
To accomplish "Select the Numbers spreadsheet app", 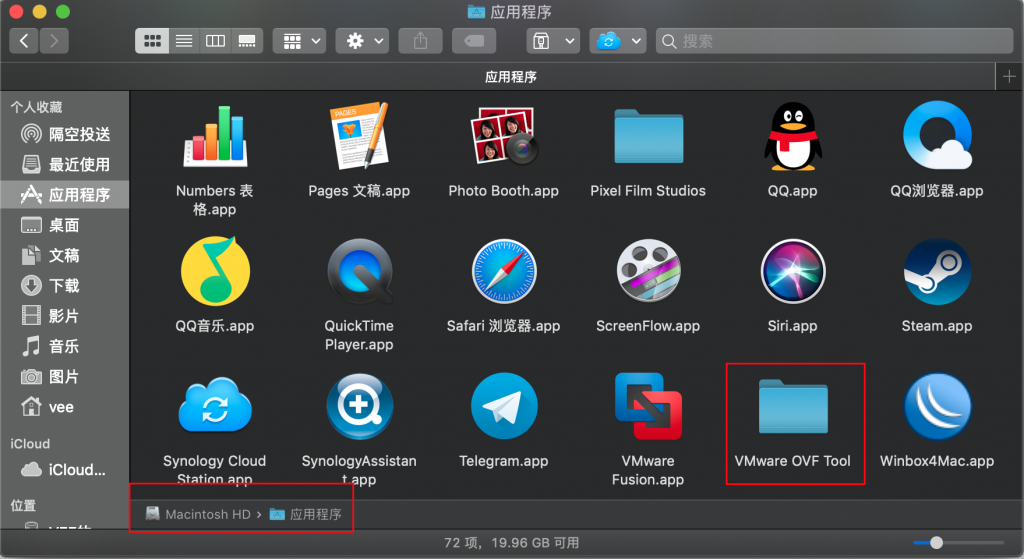I will coord(215,137).
